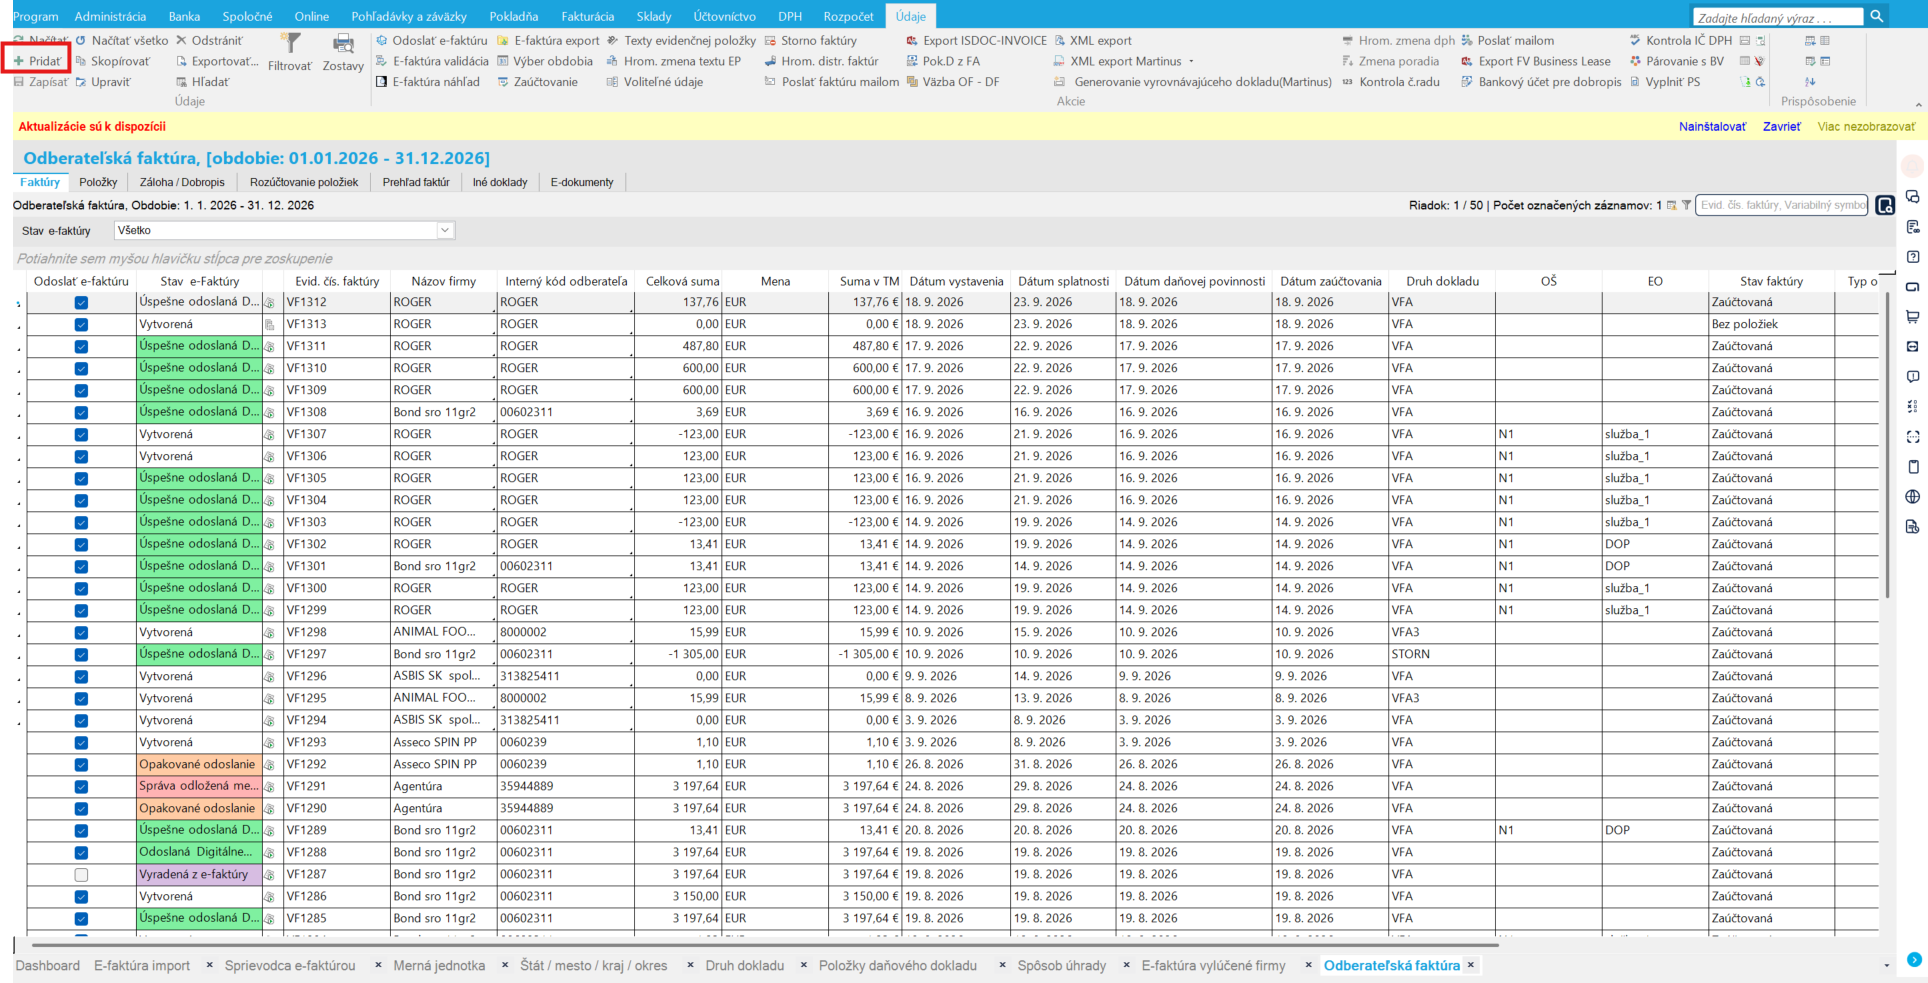Click the Nainštalovať update link
Viewport: 1928px width, 983px height.
point(1712,127)
